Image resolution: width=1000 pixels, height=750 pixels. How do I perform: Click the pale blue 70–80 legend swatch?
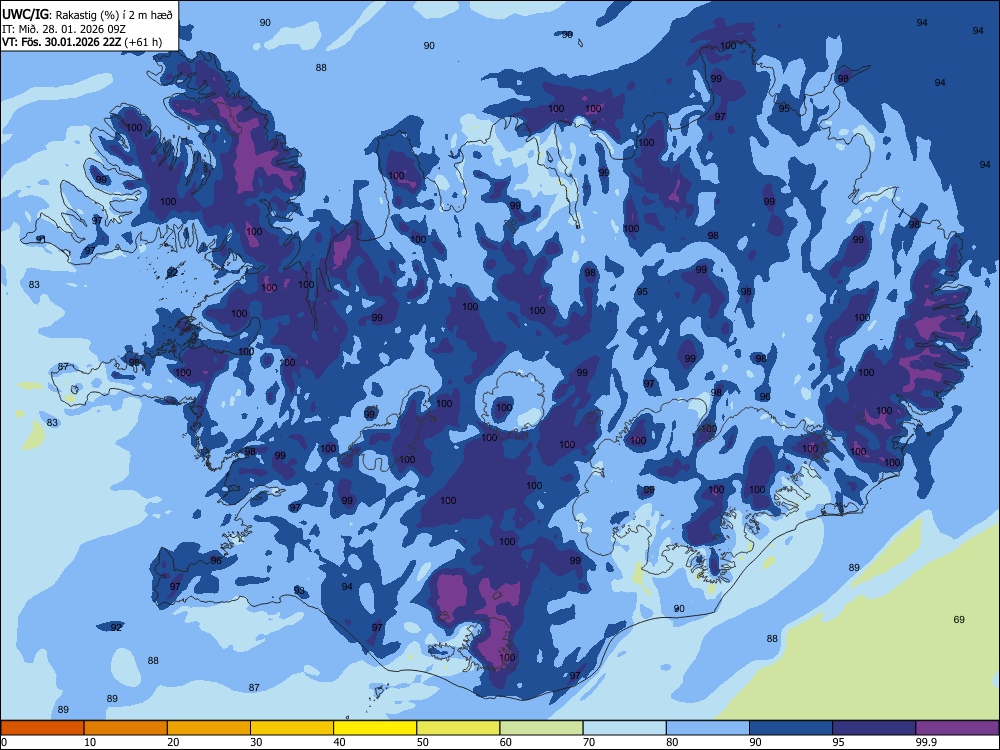[624, 728]
